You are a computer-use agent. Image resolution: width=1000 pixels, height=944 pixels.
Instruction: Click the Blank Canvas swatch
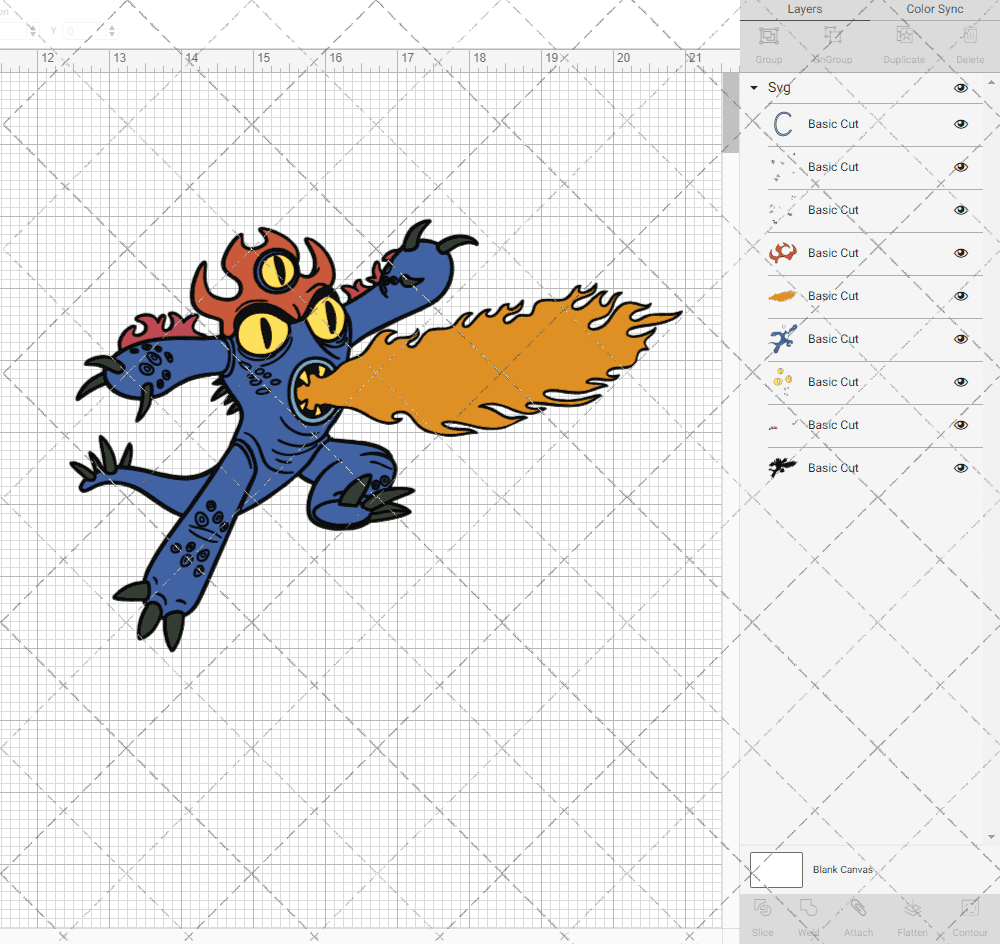(x=776, y=869)
